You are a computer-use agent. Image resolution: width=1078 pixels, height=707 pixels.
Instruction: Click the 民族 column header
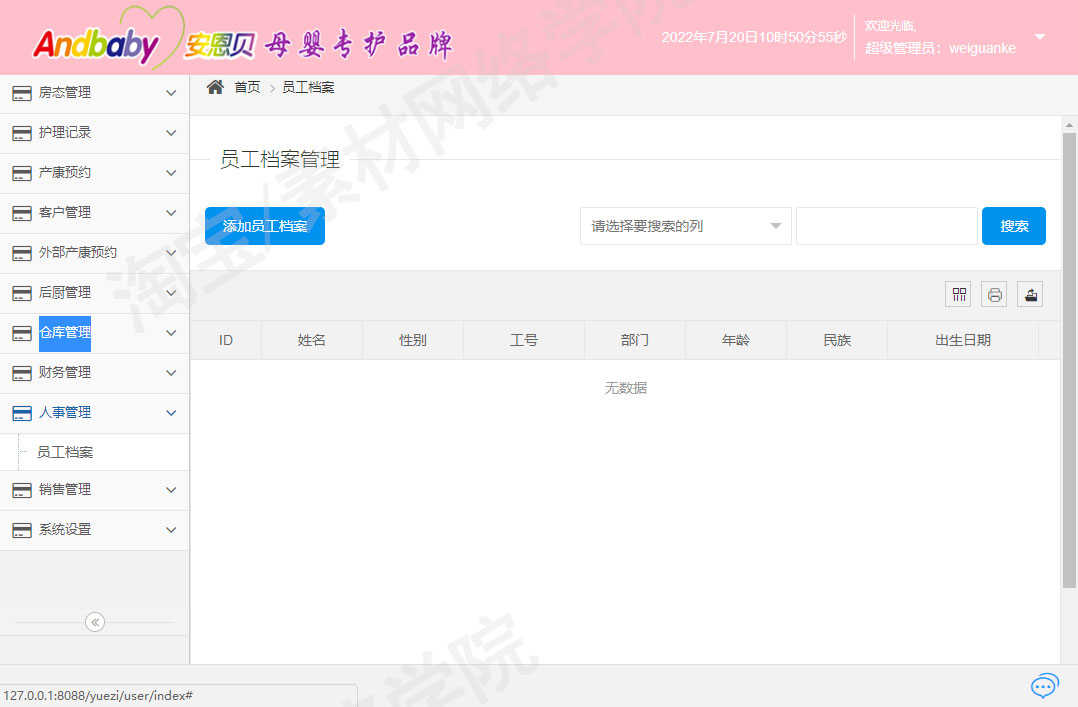click(x=837, y=340)
